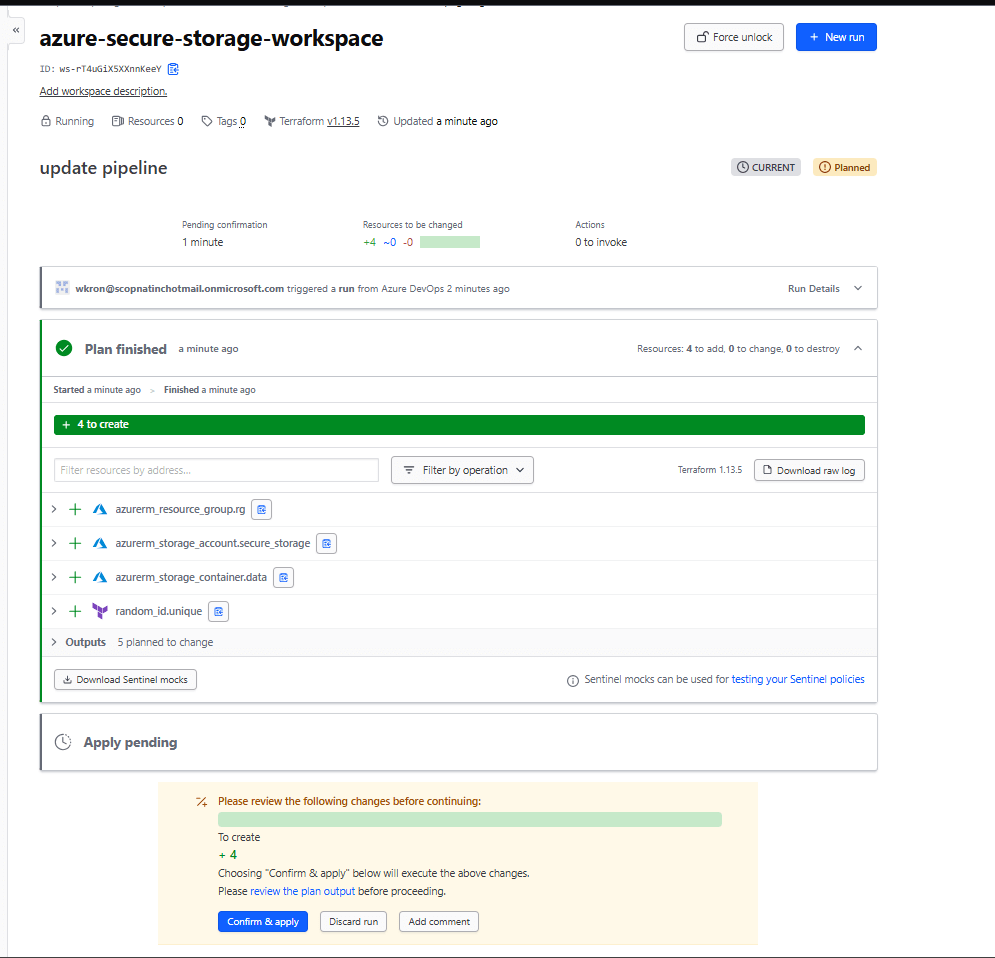995x958 pixels.
Task: Copy the workspace ID icon
Action: 173,69
